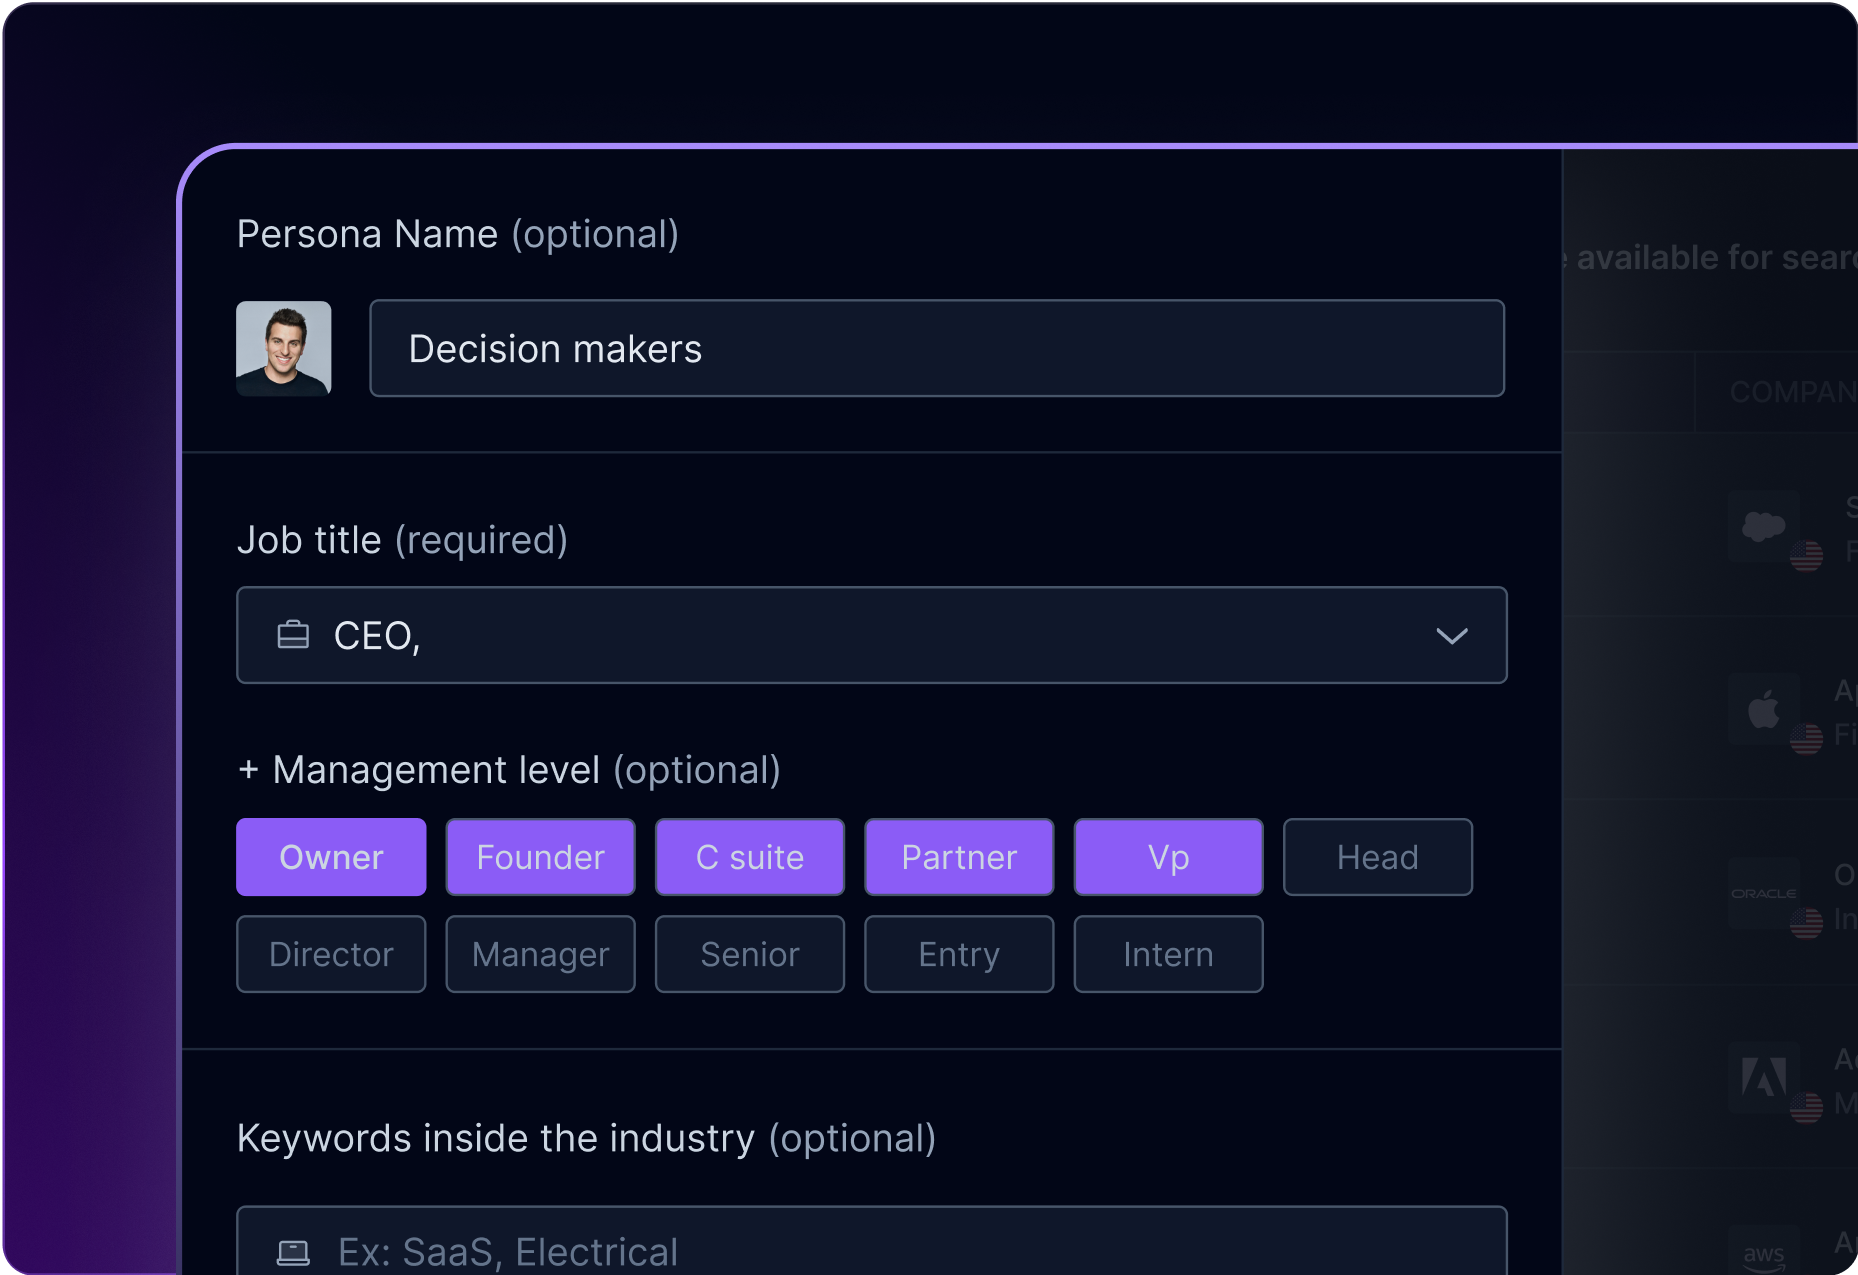Select the Manager level button

coord(540,954)
